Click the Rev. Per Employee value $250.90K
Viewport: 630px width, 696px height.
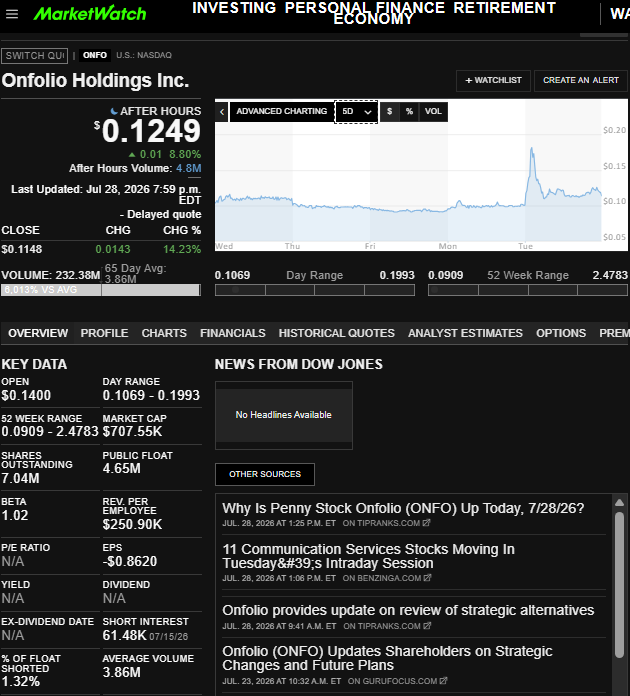point(132,525)
